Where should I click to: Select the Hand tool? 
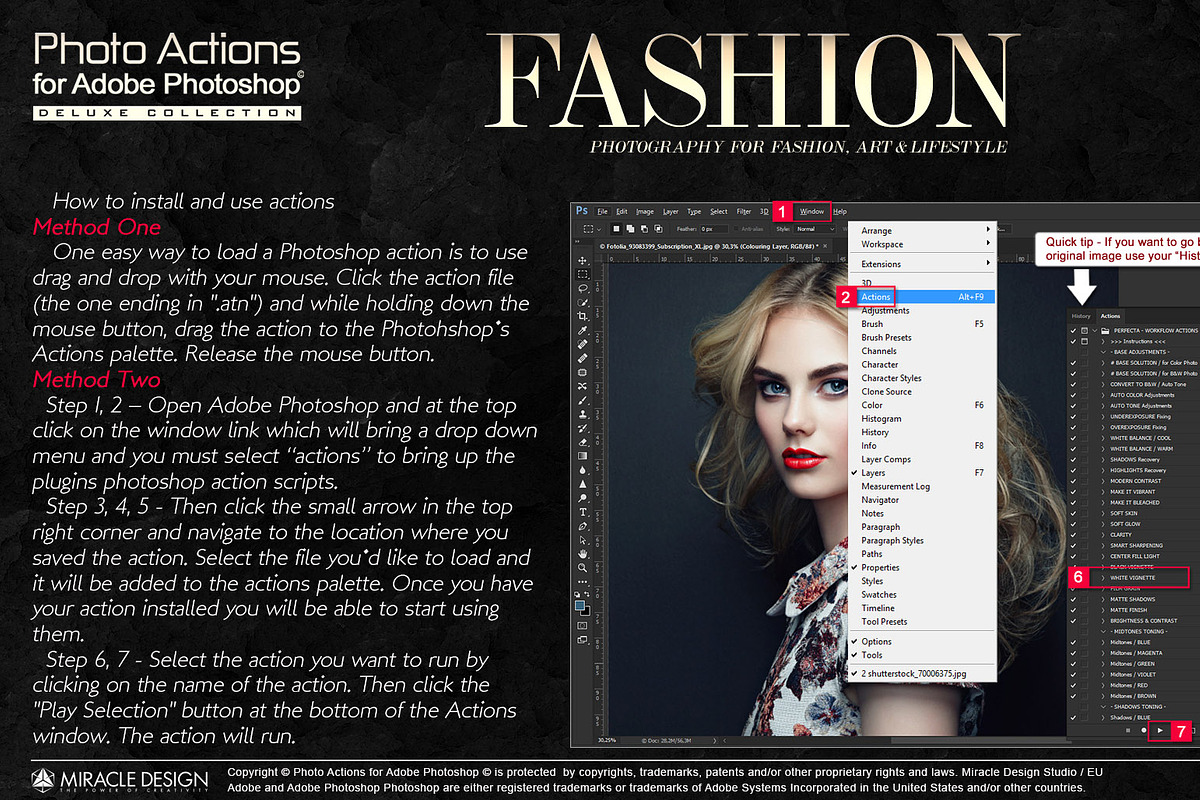click(x=582, y=554)
